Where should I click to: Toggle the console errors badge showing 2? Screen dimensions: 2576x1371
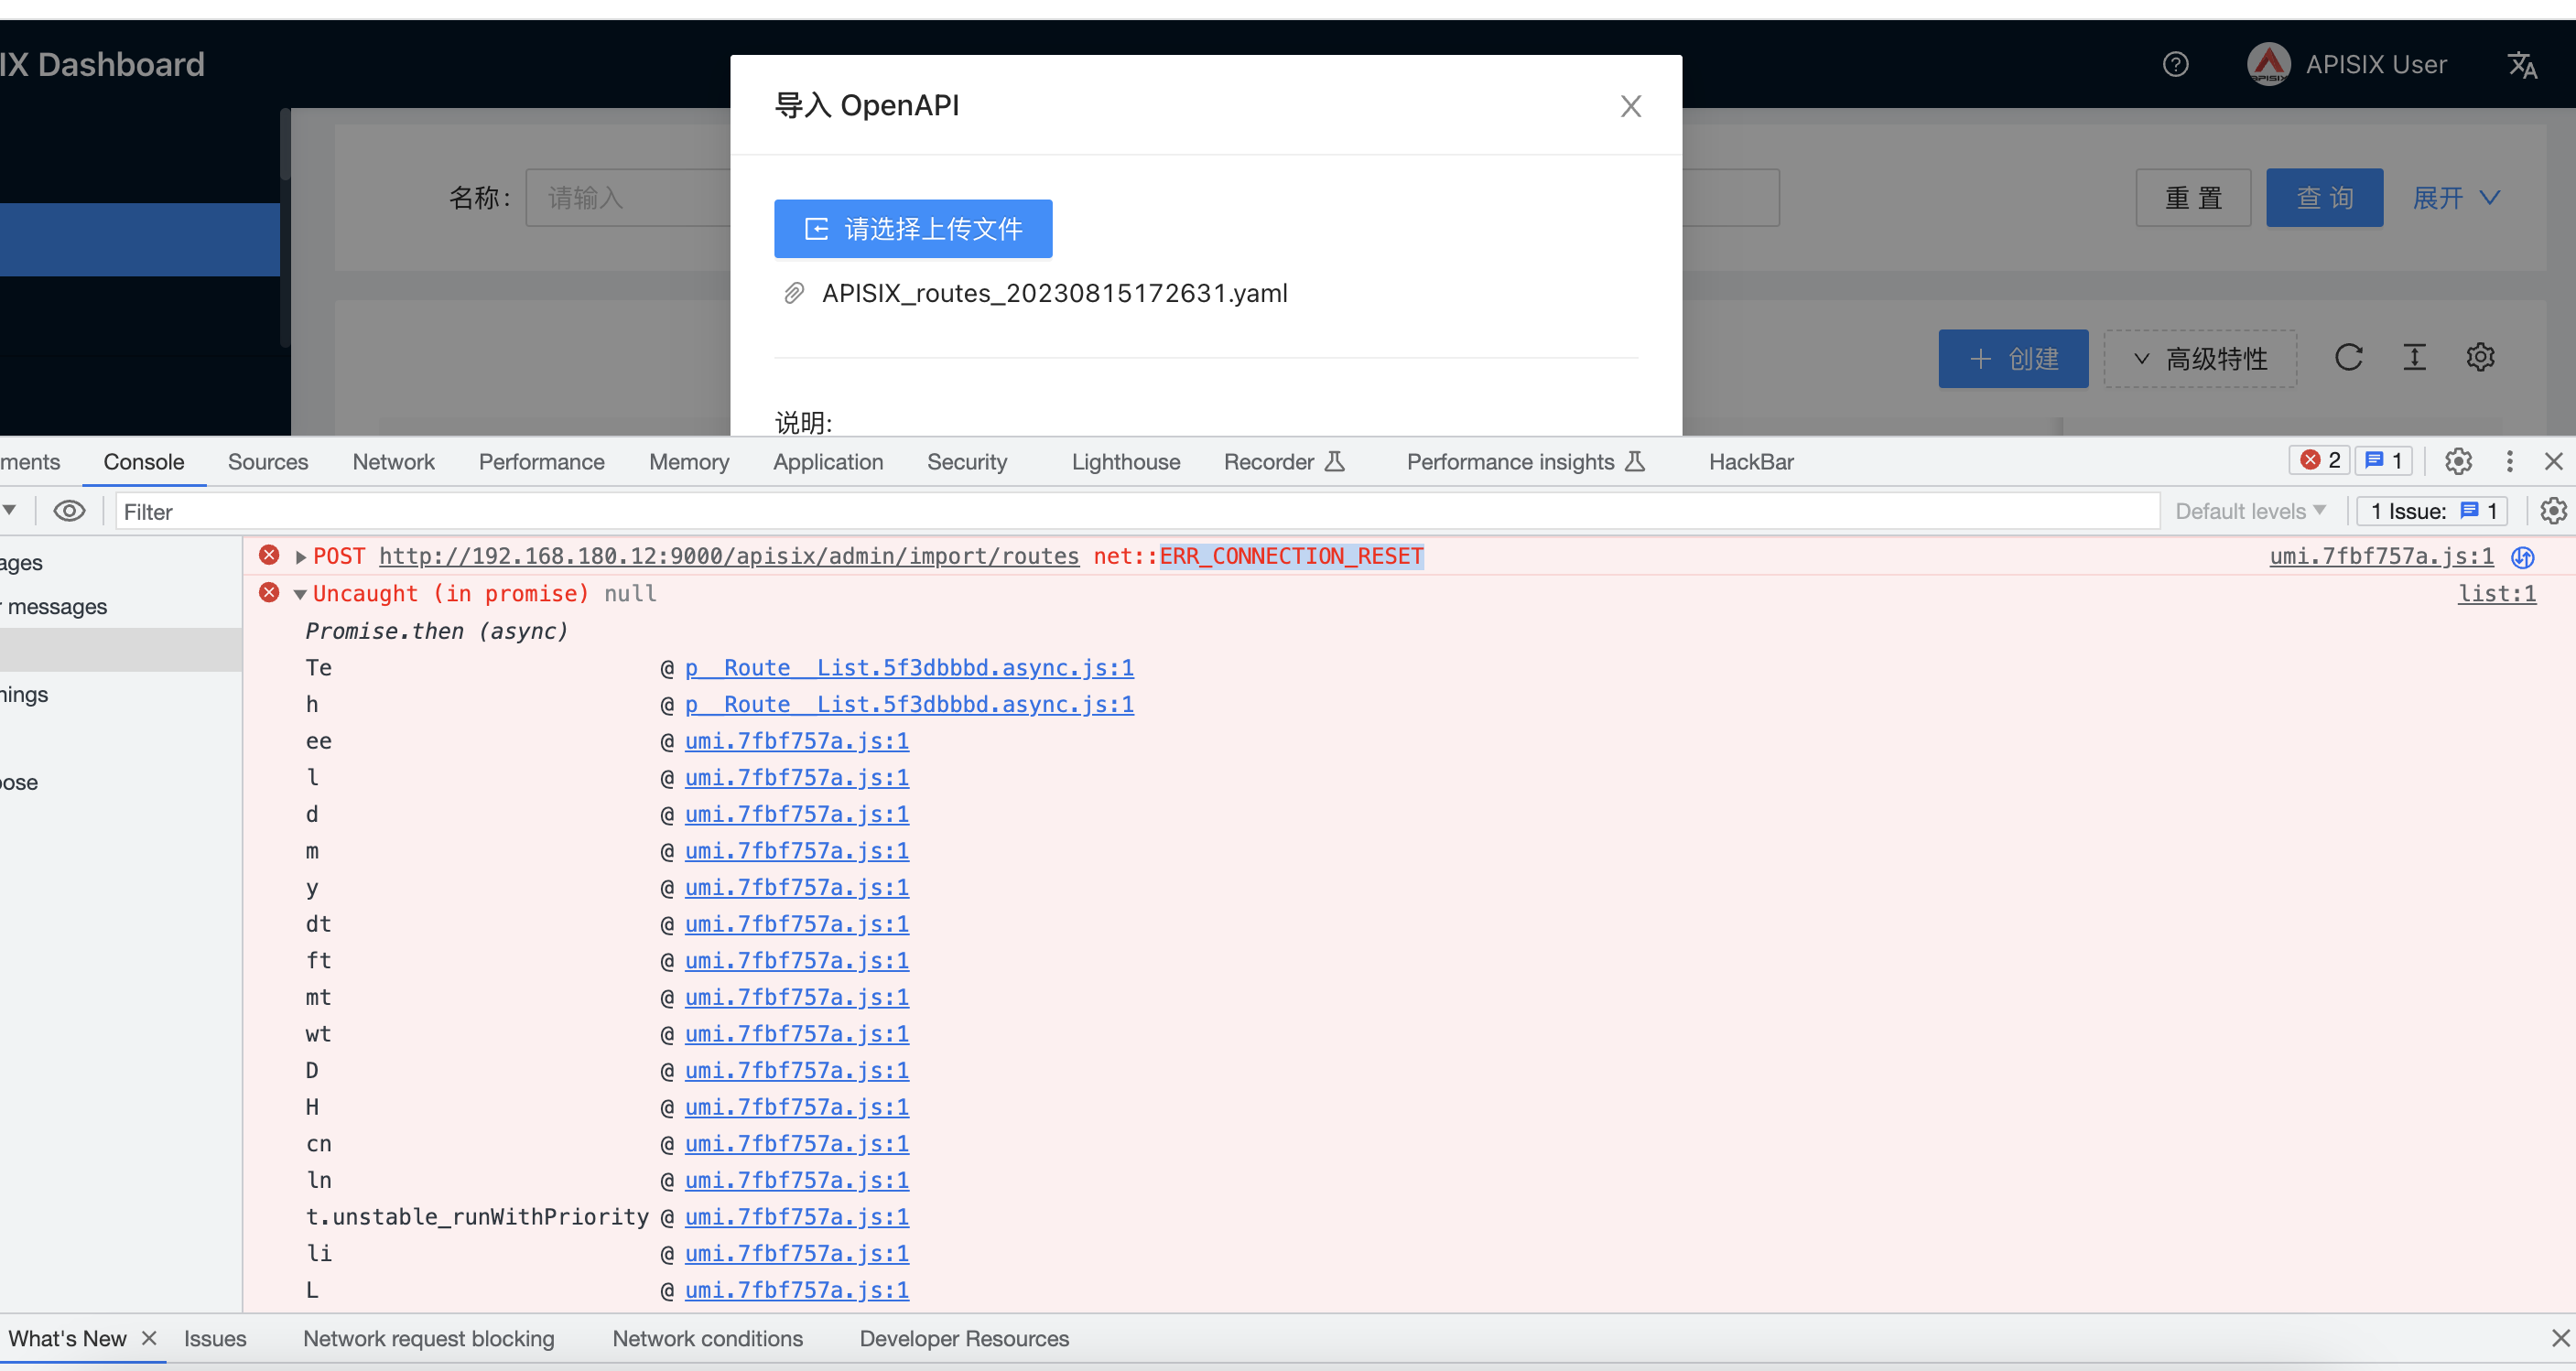tap(2319, 459)
